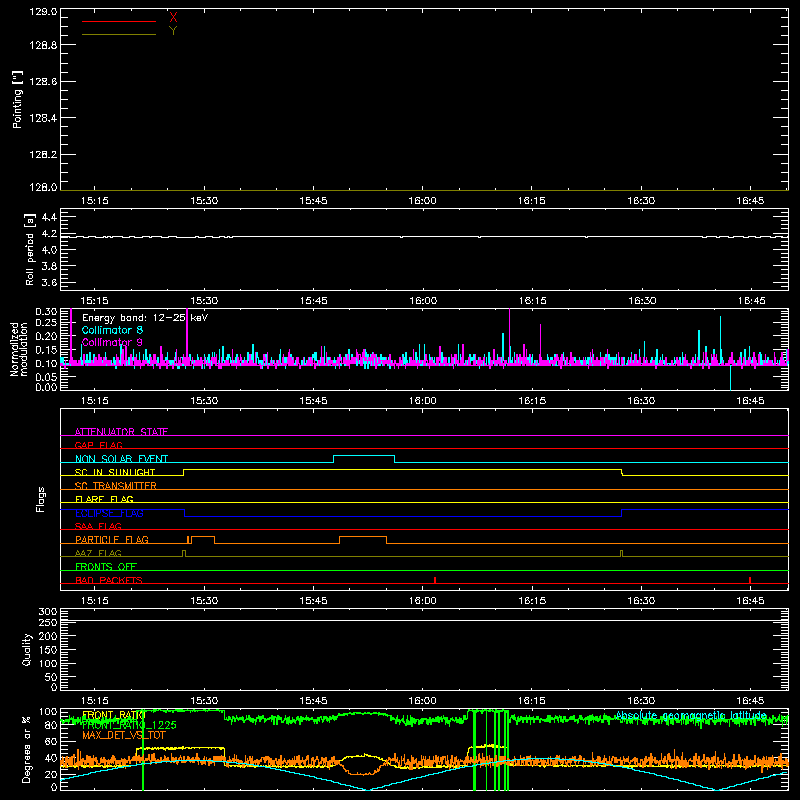Click the 250 tick on Quality axis

47,623
